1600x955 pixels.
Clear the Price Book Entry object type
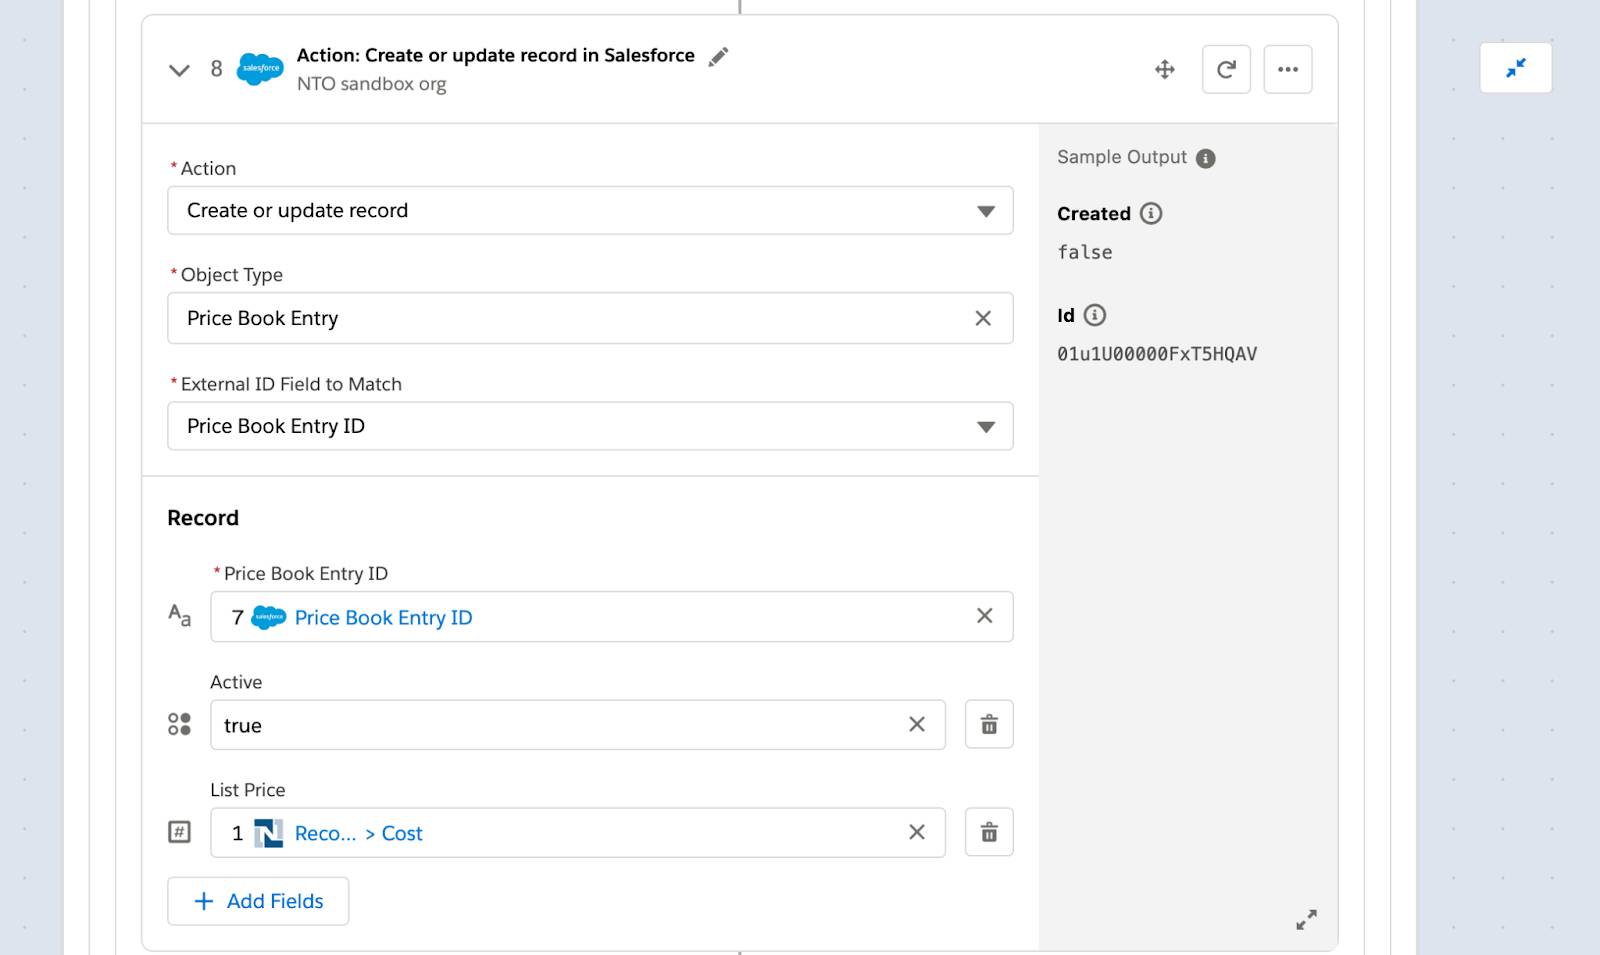[x=983, y=318]
